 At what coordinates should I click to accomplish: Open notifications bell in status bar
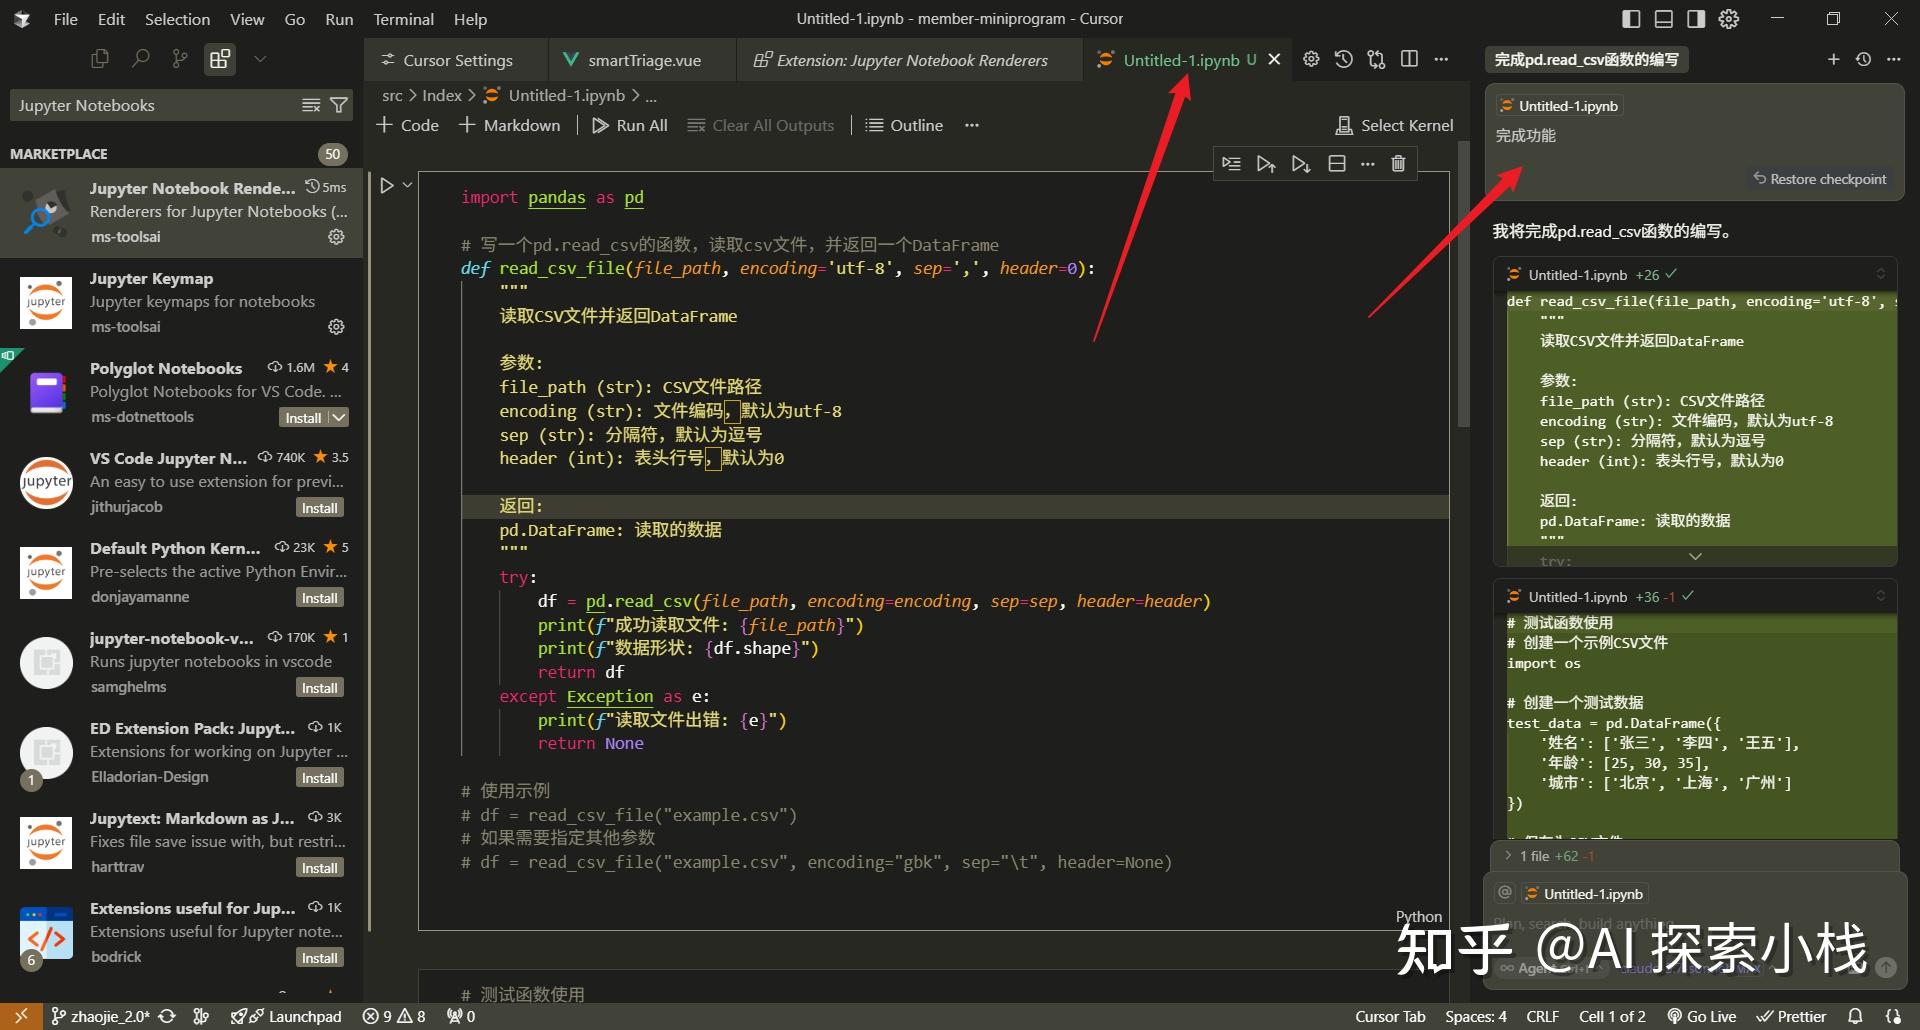click(1855, 1016)
